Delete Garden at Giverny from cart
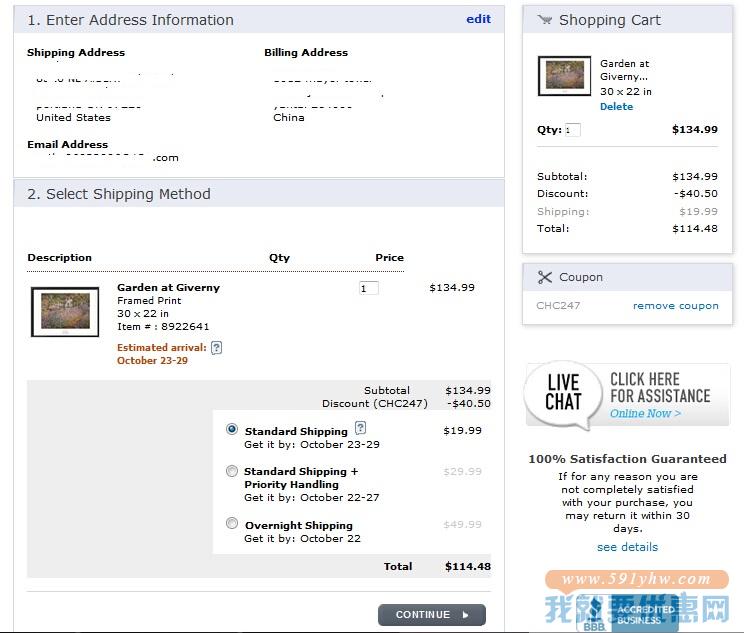This screenshot has height=633, width=744. (x=616, y=107)
